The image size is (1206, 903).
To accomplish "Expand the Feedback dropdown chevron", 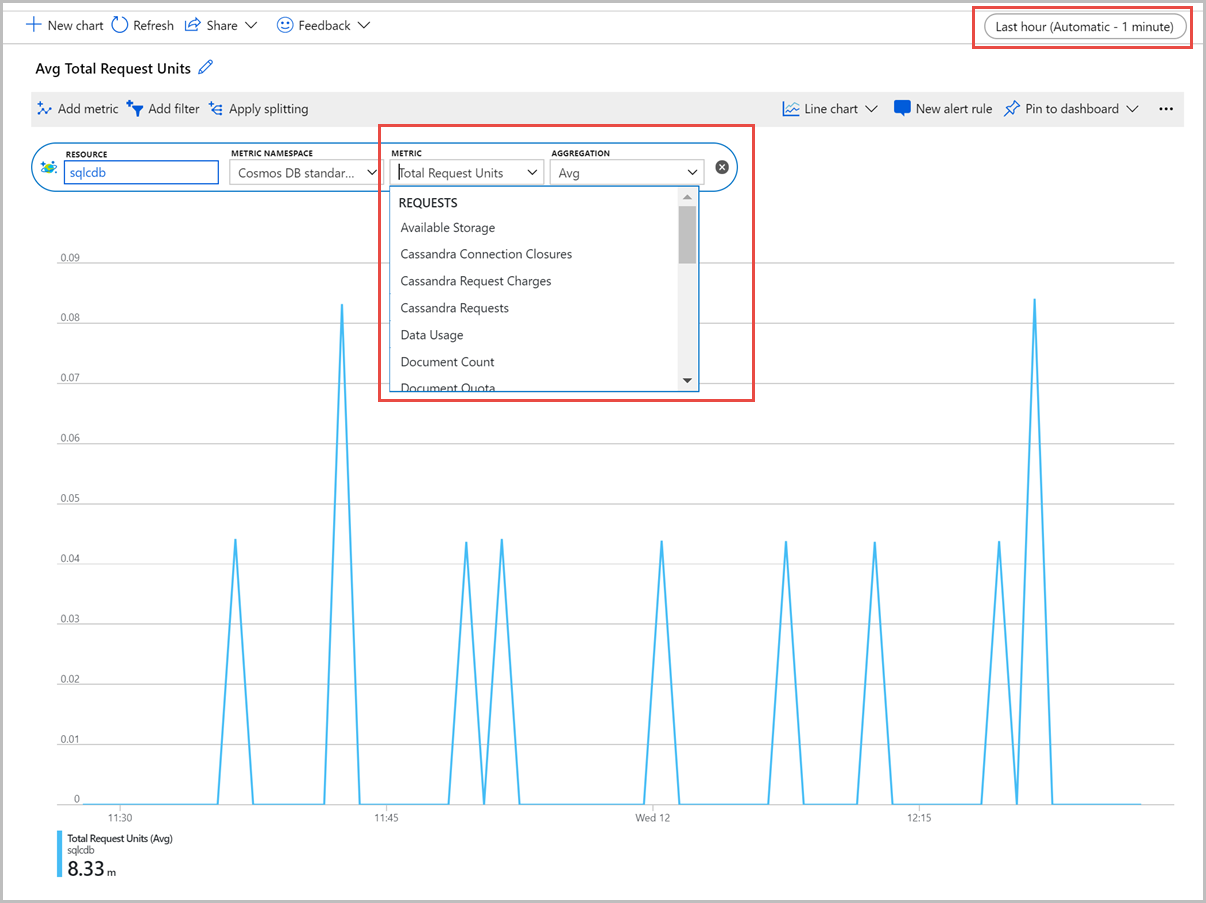I will [363, 25].
